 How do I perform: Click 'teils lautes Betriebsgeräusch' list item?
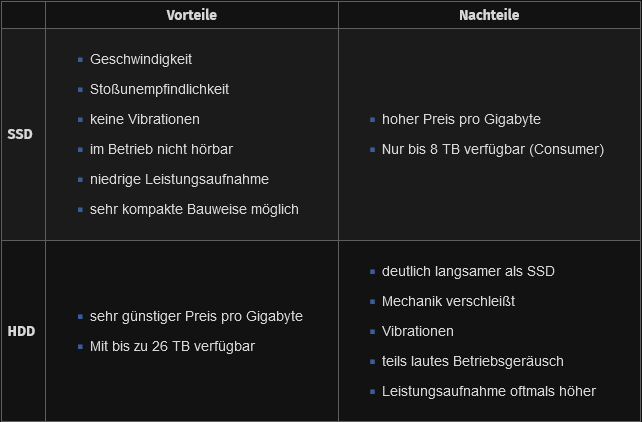point(472,361)
